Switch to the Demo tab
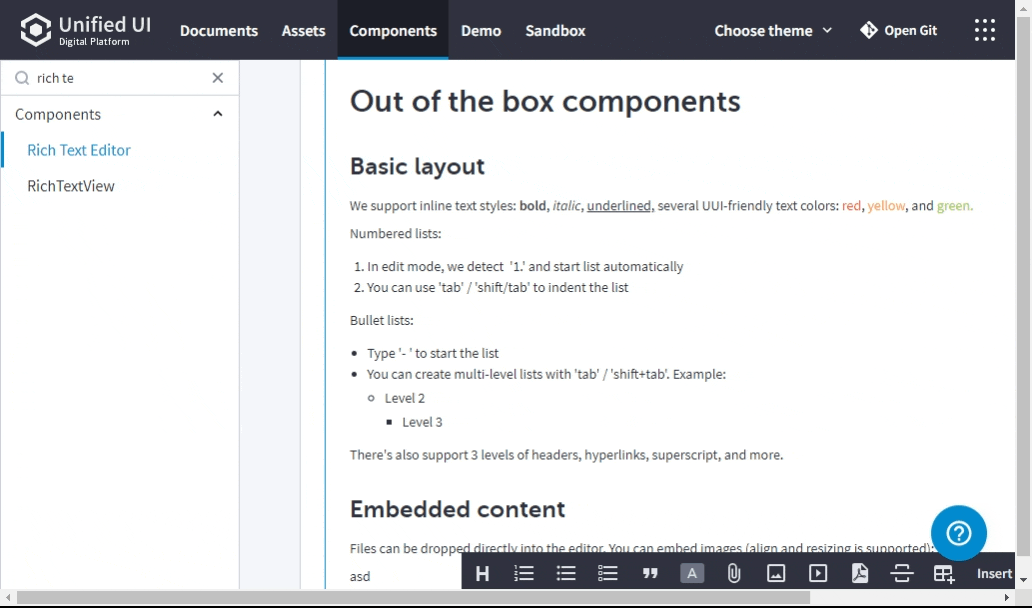1032x608 pixels. coord(481,30)
